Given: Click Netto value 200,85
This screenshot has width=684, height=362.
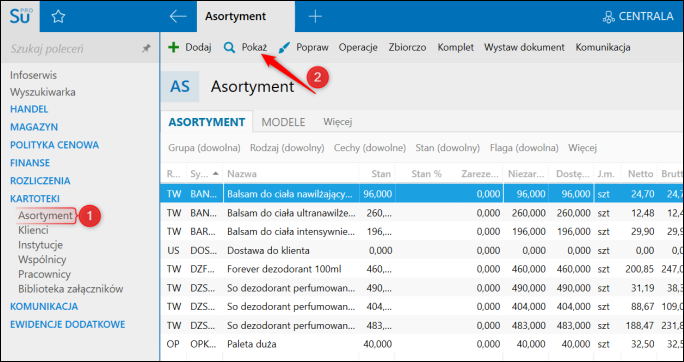Looking at the screenshot, I should click(640, 269).
